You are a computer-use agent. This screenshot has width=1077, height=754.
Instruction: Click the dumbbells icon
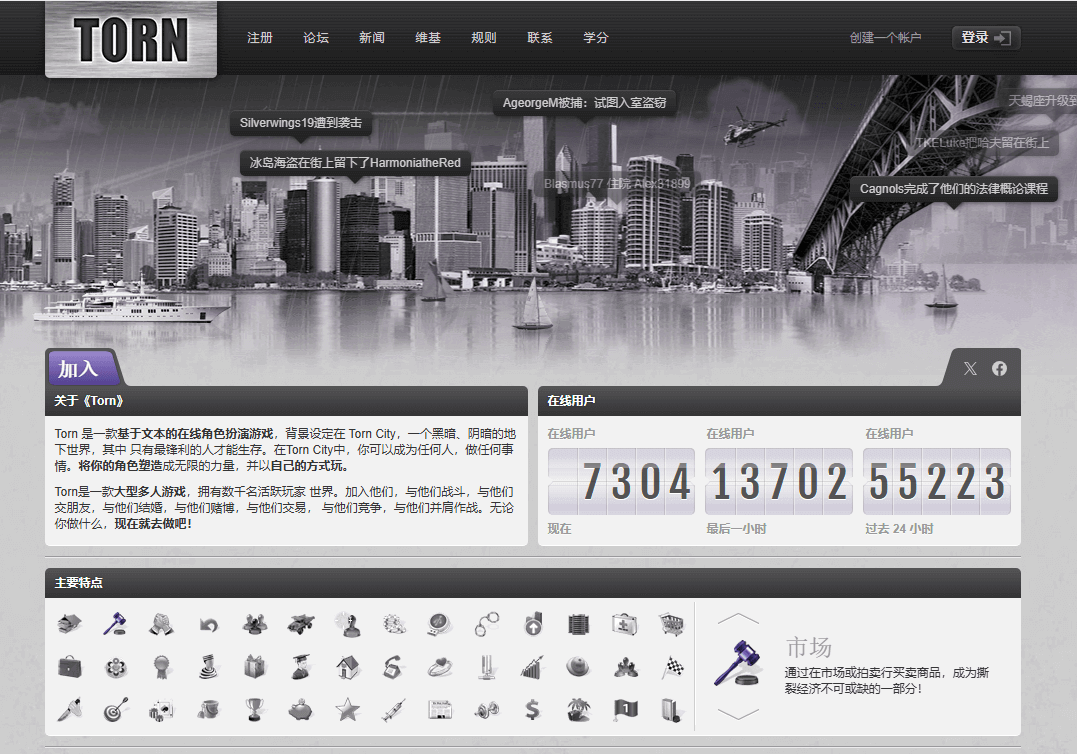[x=486, y=709]
